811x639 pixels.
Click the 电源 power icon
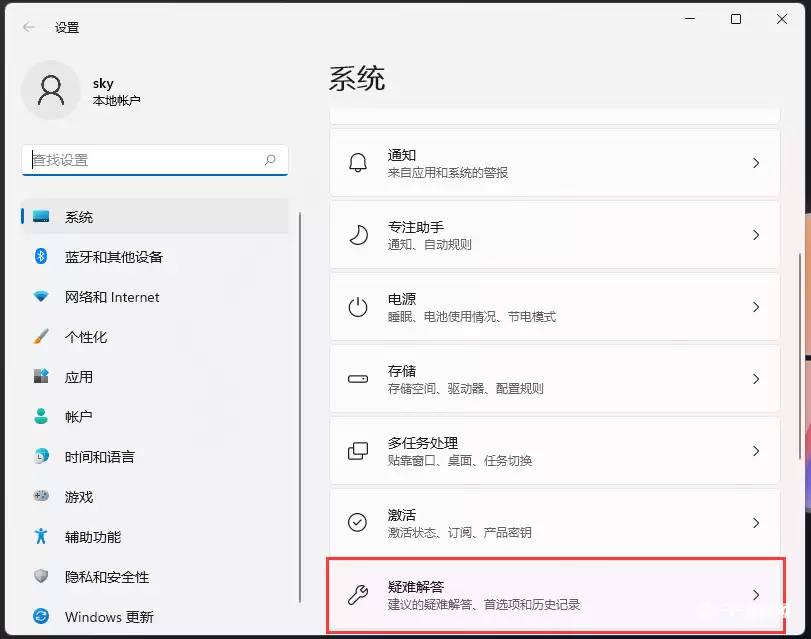point(357,307)
